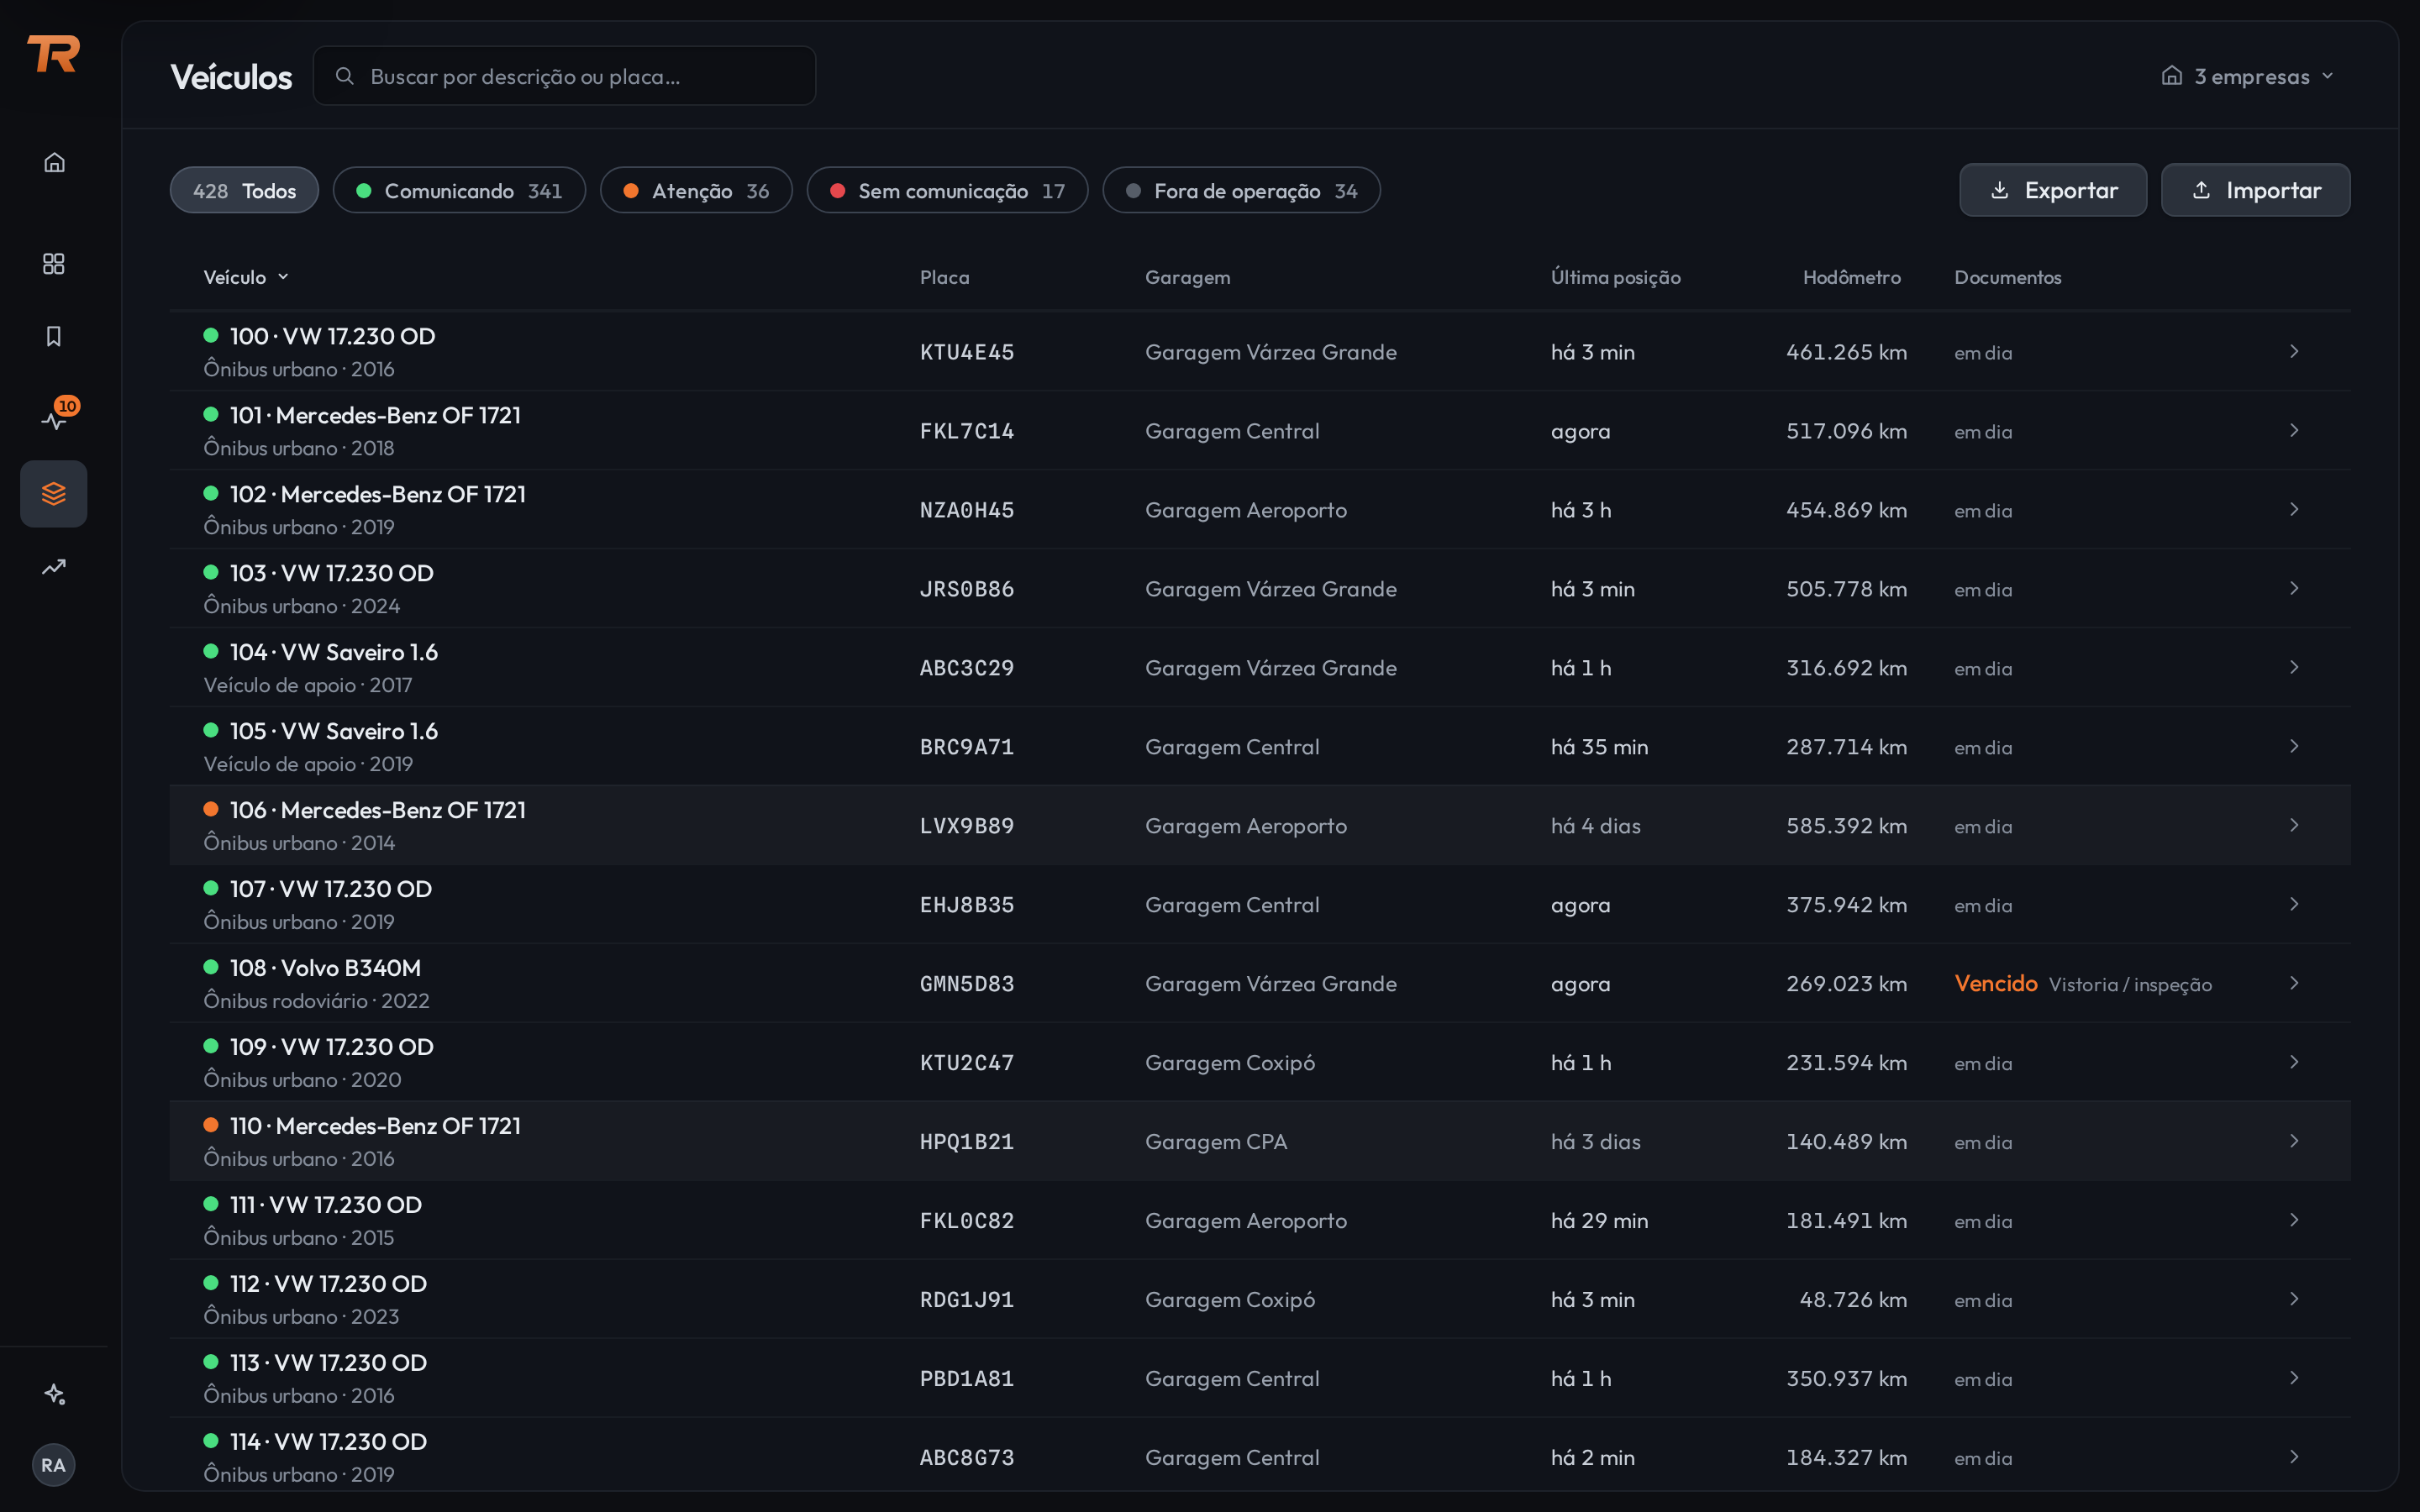
Task: Click the chevron for vehicle 103 row
Action: (2294, 588)
